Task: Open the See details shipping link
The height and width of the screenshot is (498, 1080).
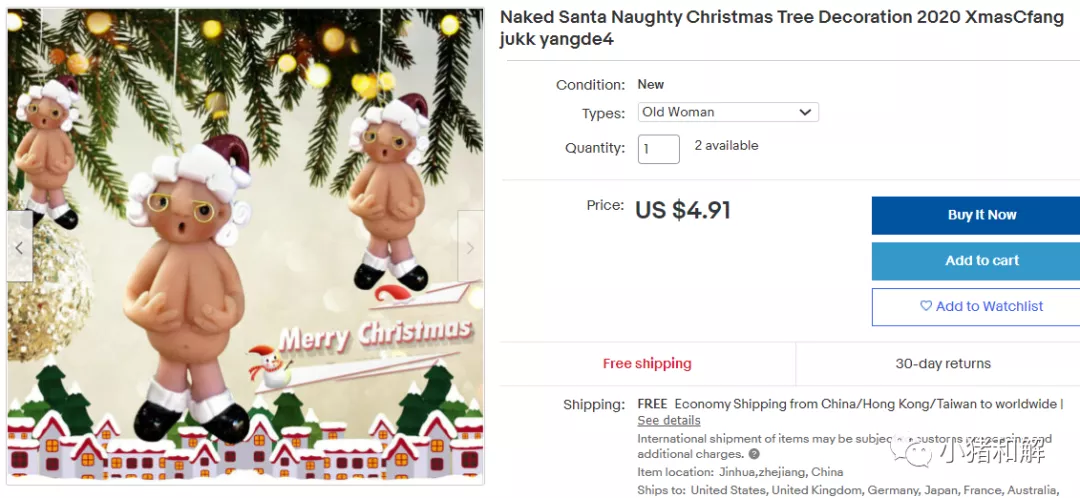Action: (669, 420)
